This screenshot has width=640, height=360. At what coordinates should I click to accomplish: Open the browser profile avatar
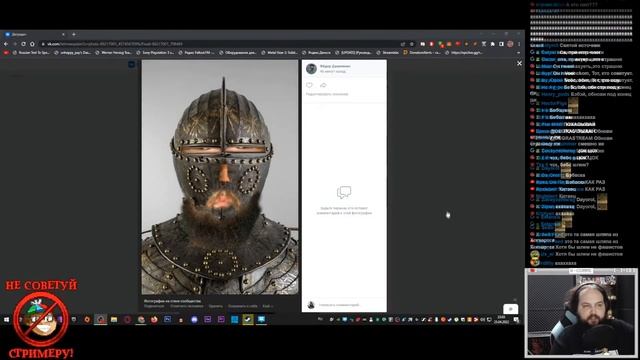510,44
